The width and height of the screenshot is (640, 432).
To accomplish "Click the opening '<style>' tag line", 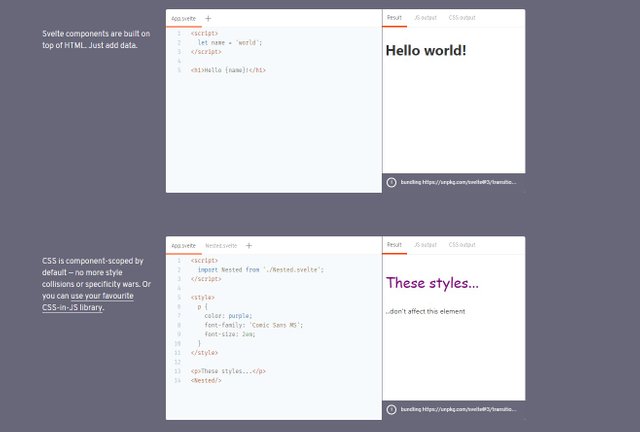I will coord(202,297).
